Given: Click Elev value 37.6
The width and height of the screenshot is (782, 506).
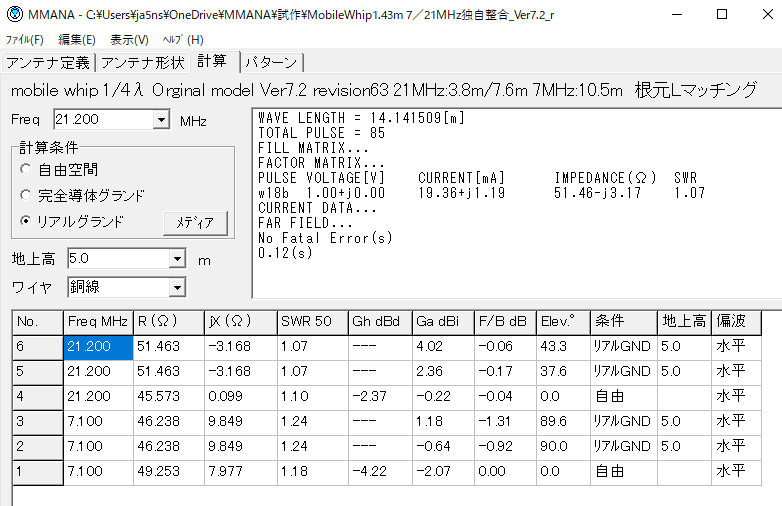Looking at the screenshot, I should point(563,372).
